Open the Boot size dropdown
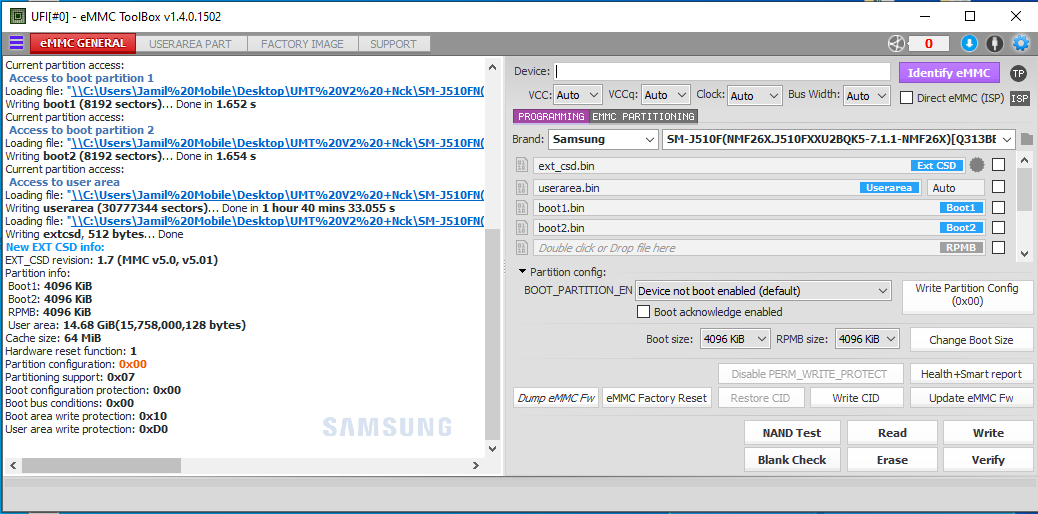The width and height of the screenshot is (1038, 514). click(x=735, y=338)
